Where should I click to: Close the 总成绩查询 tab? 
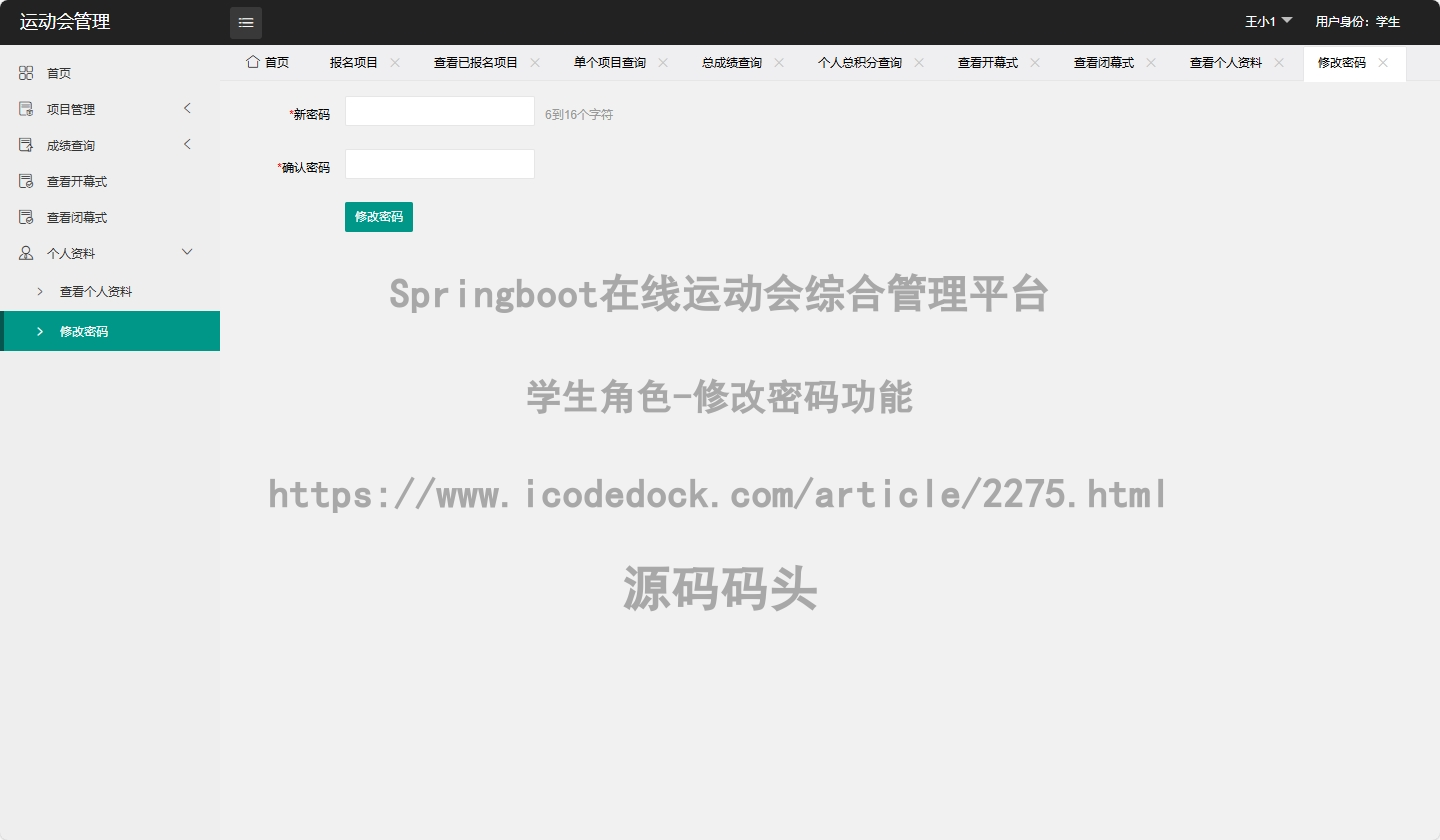pyautogui.click(x=779, y=62)
